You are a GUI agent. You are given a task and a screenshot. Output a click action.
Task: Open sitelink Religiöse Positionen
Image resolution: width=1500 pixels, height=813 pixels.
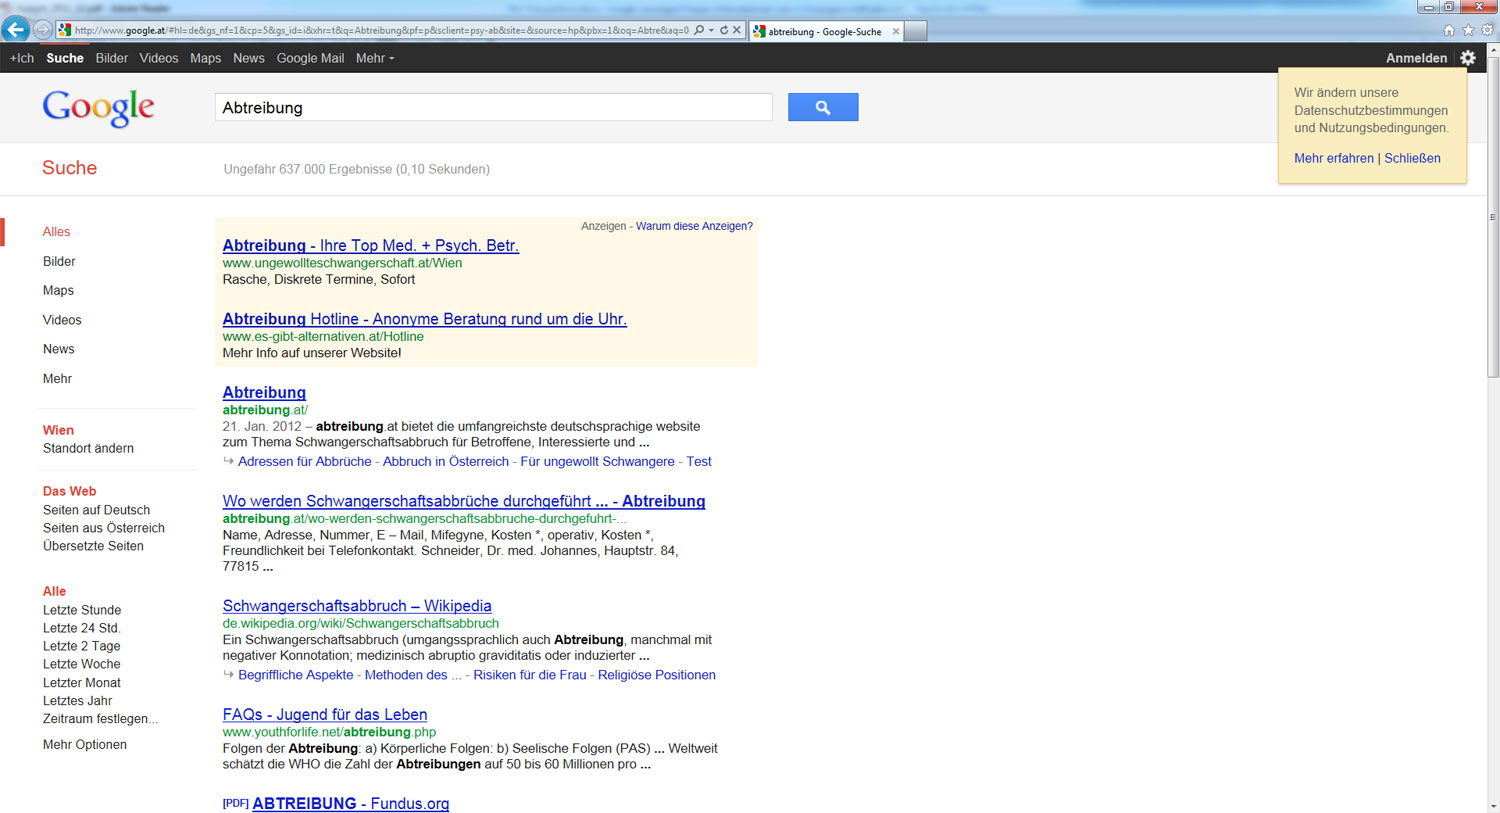[657, 675]
